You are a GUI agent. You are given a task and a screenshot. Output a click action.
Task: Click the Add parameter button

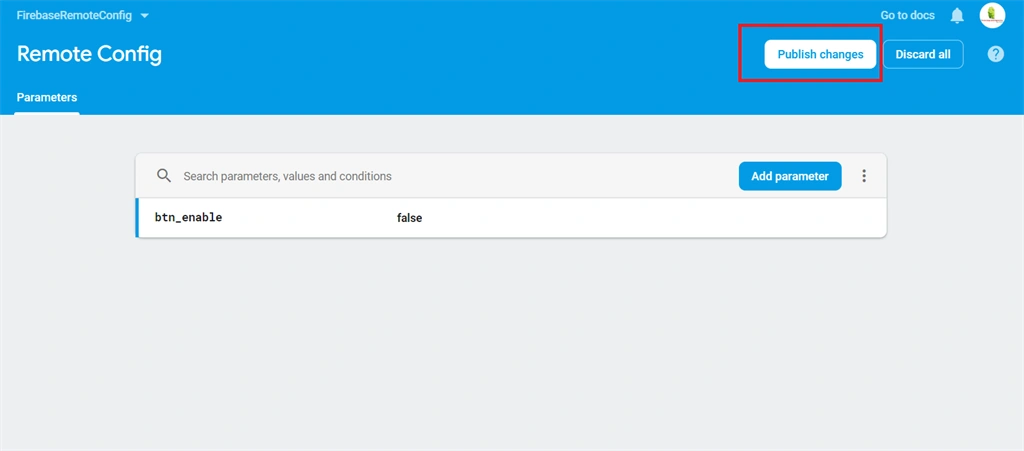click(790, 176)
